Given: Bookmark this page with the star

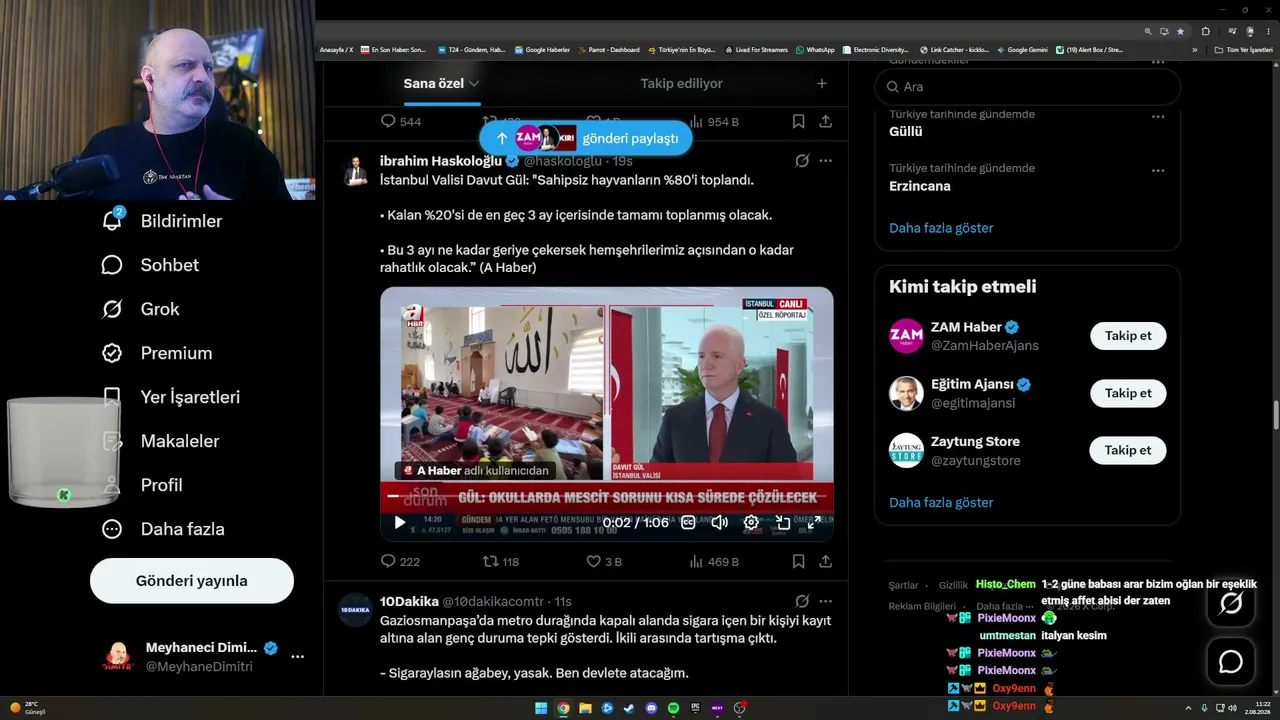Looking at the screenshot, I should (1180, 31).
